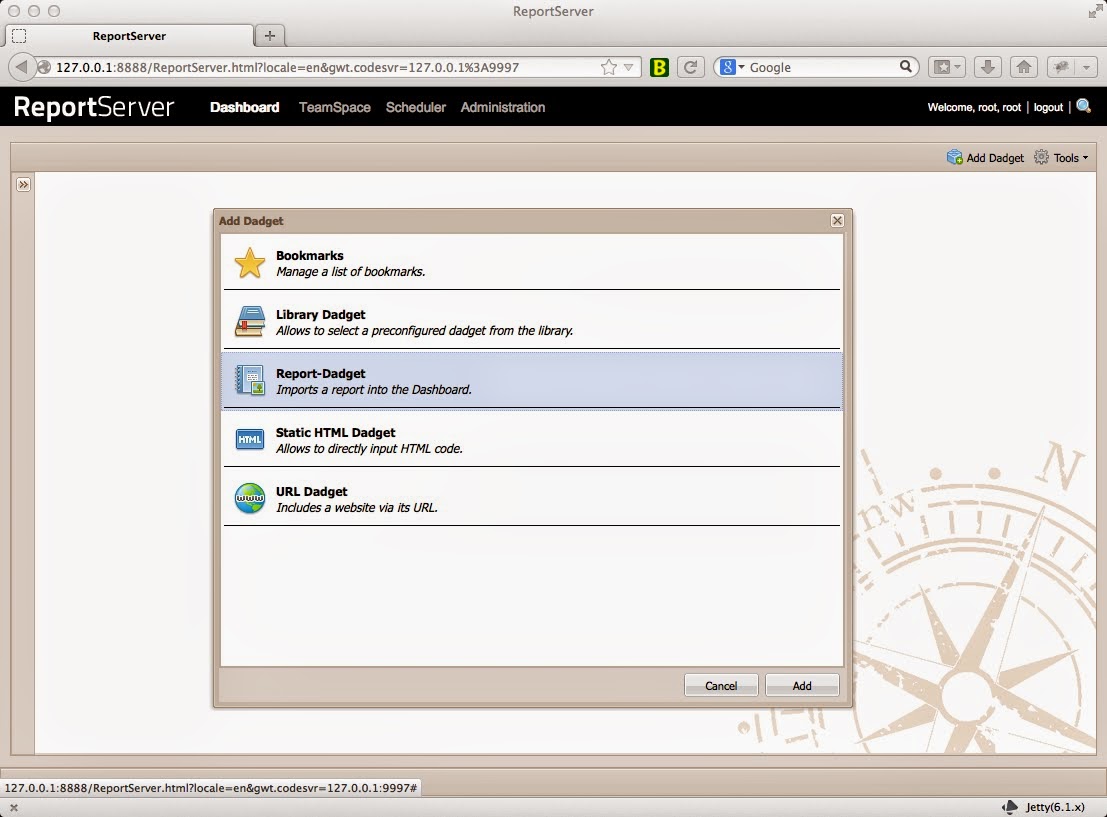Open the Scheduler section
Image resolution: width=1107 pixels, height=817 pixels.
[416, 107]
